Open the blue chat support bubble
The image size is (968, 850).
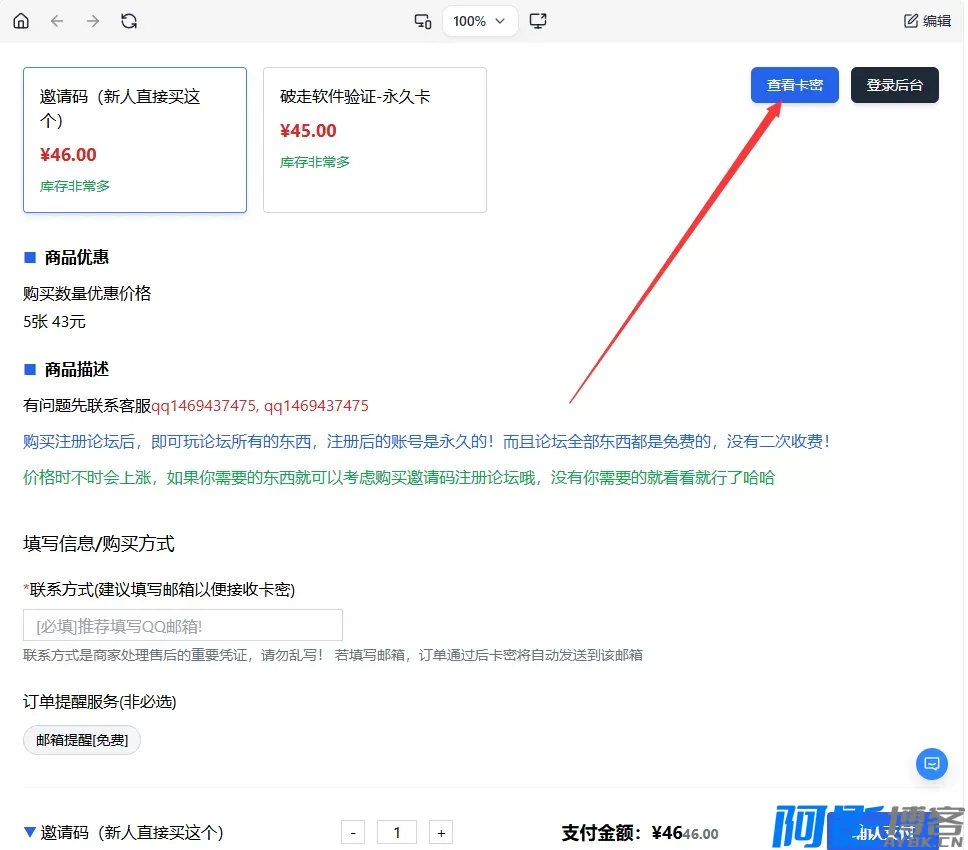point(932,764)
